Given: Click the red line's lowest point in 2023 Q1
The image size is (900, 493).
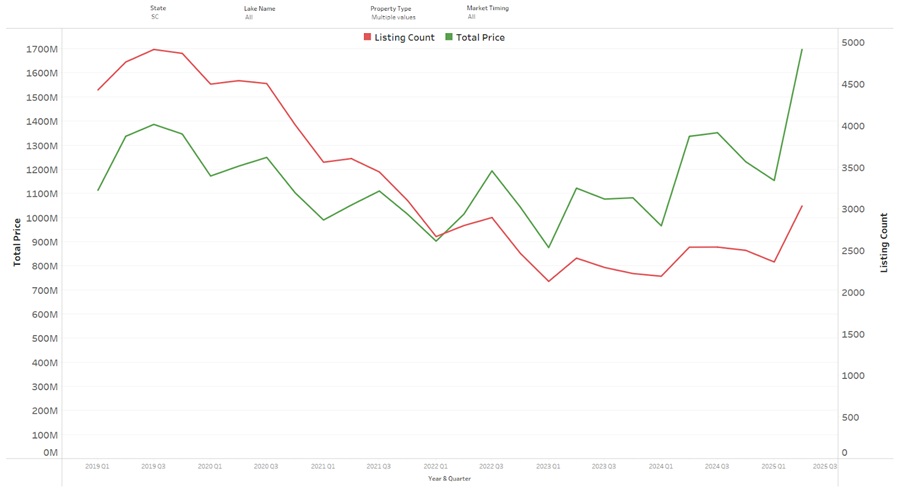Looking at the screenshot, I should tap(548, 281).
